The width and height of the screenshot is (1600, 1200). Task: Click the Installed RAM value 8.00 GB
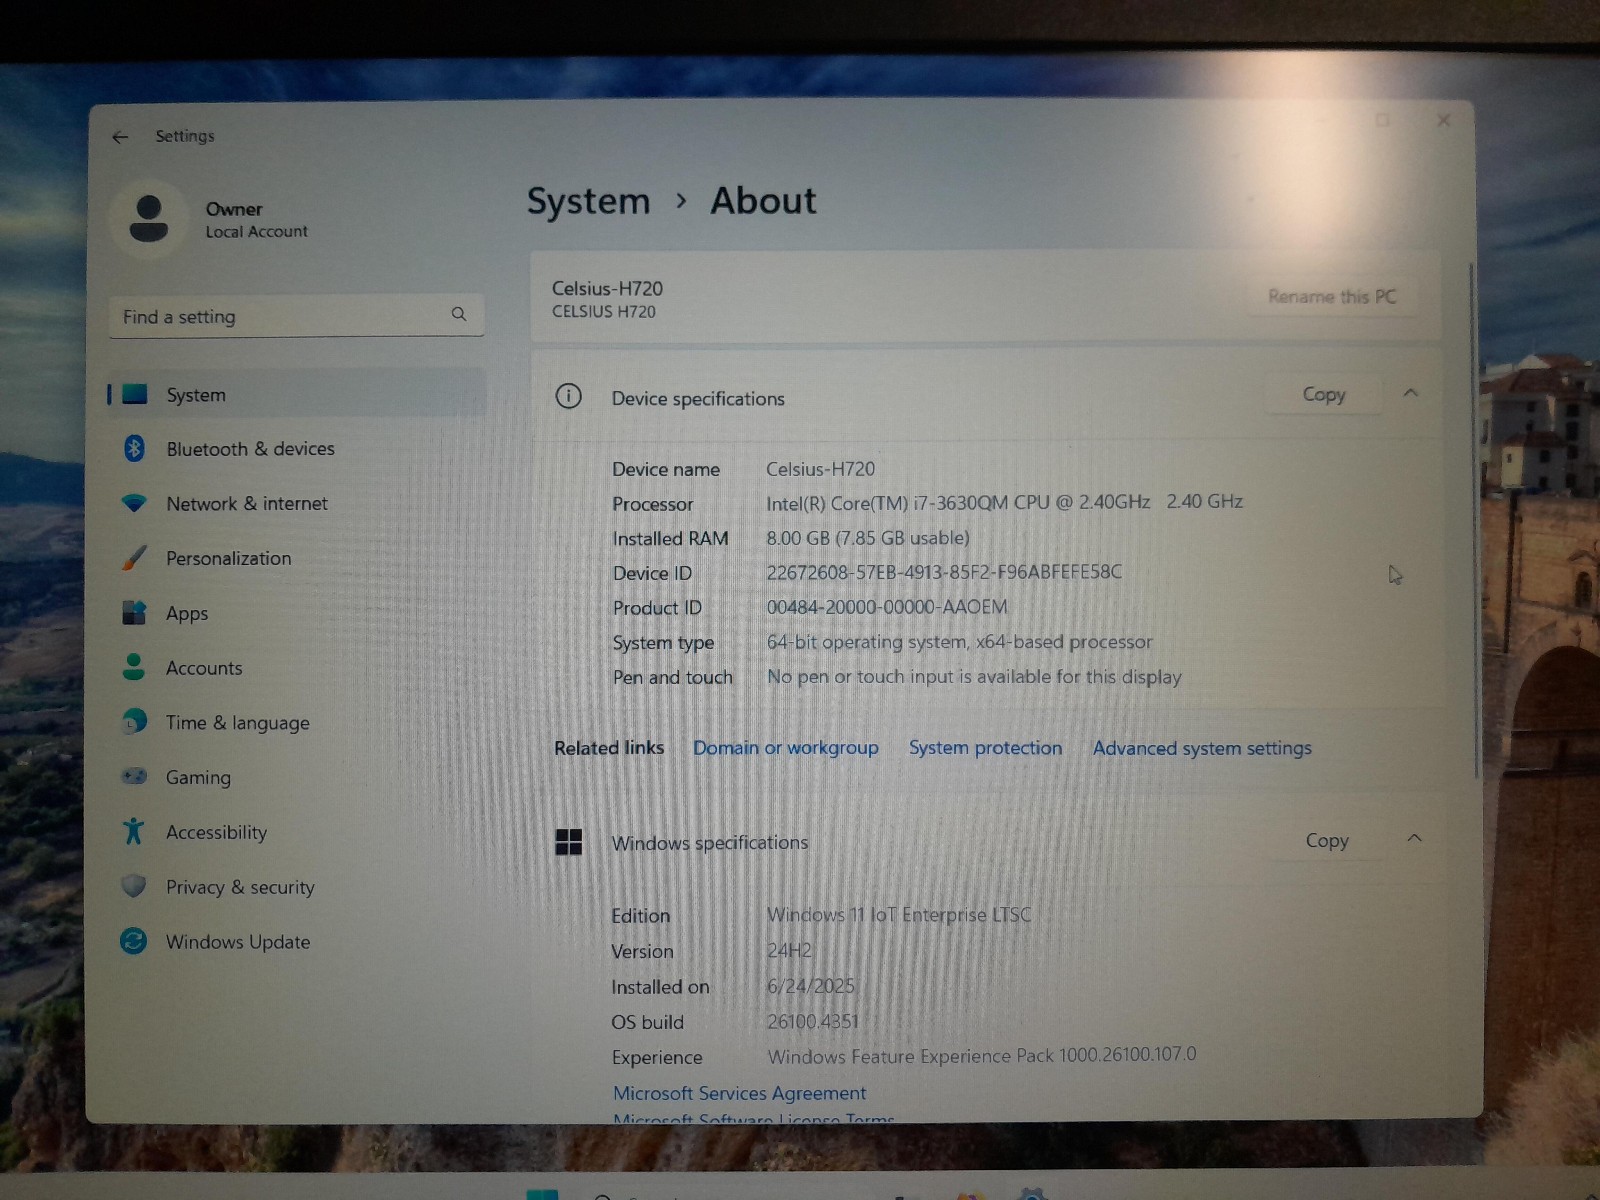coord(868,538)
